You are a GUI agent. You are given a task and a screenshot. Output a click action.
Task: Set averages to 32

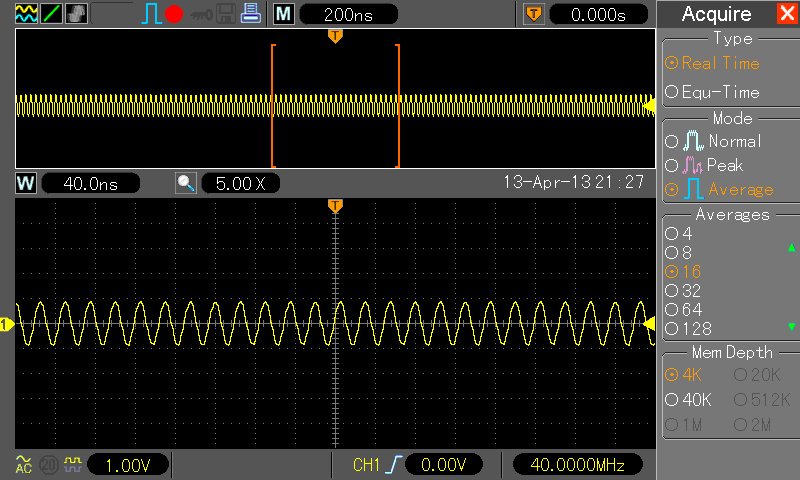click(683, 291)
